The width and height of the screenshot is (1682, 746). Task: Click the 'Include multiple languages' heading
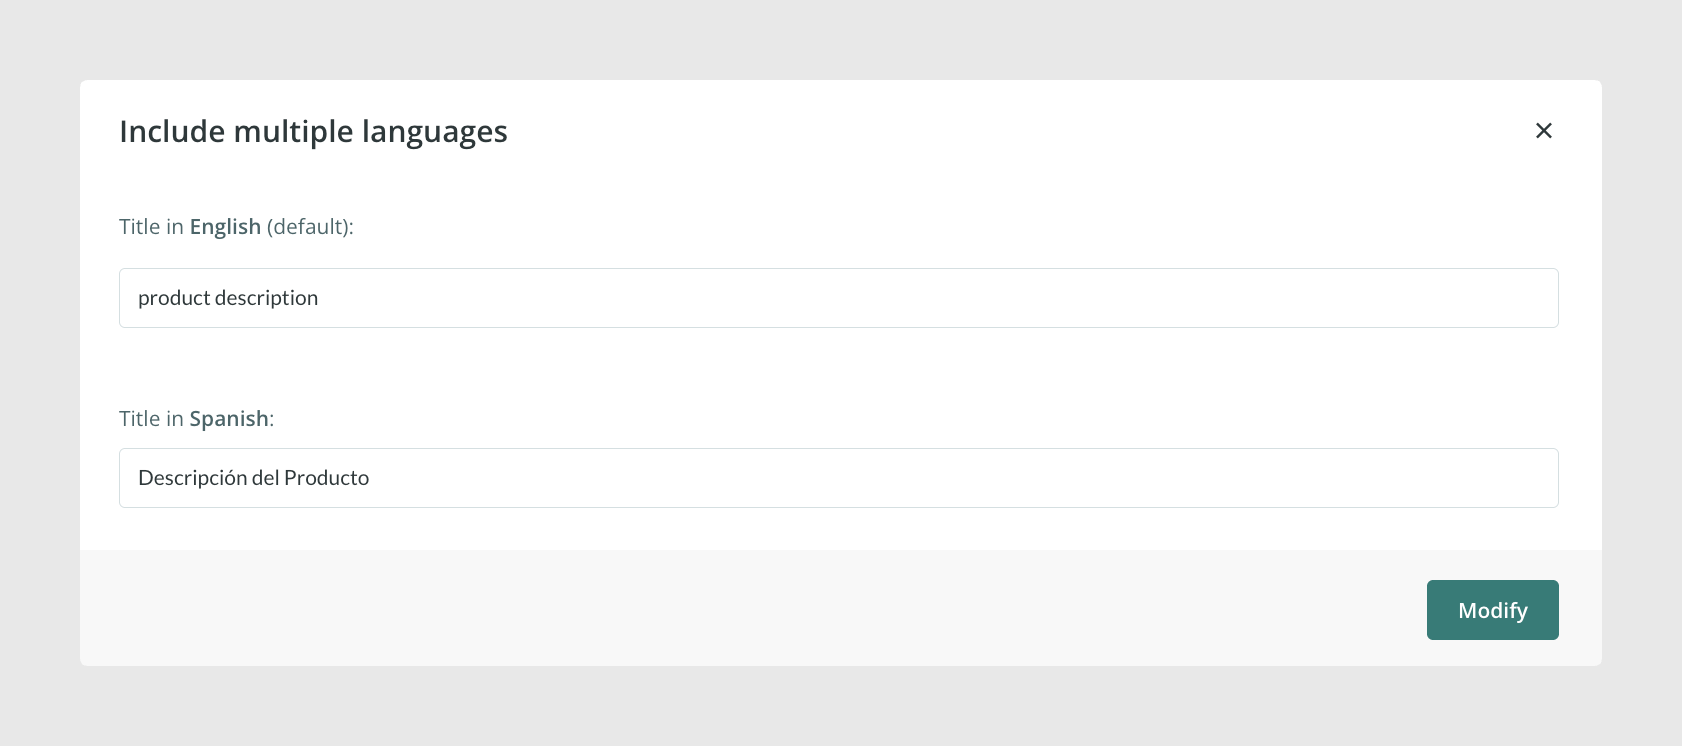[313, 132]
